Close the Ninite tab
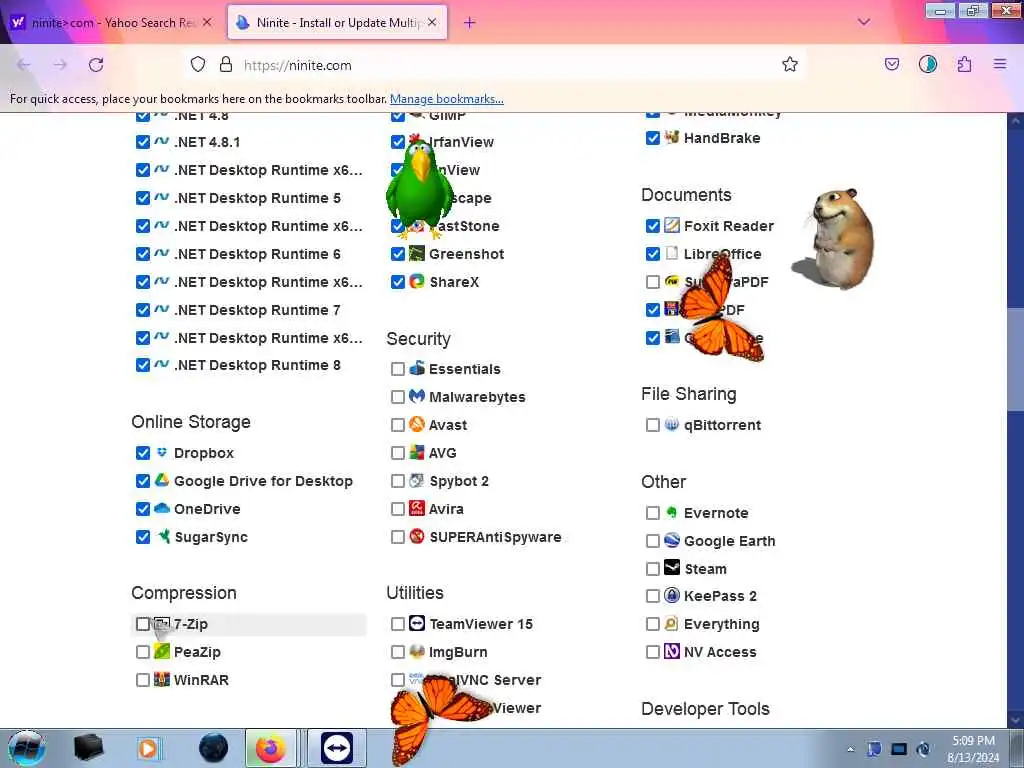 pos(432,22)
